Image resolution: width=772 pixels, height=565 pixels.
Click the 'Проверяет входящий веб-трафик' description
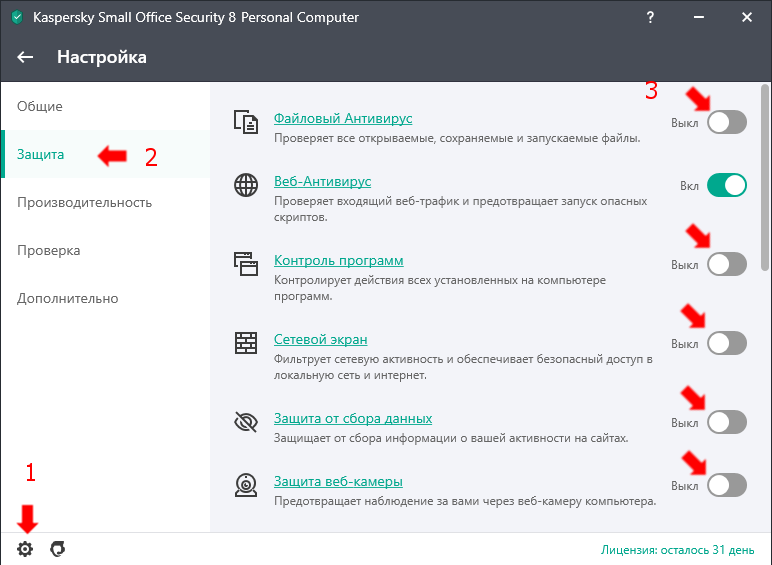(460, 209)
